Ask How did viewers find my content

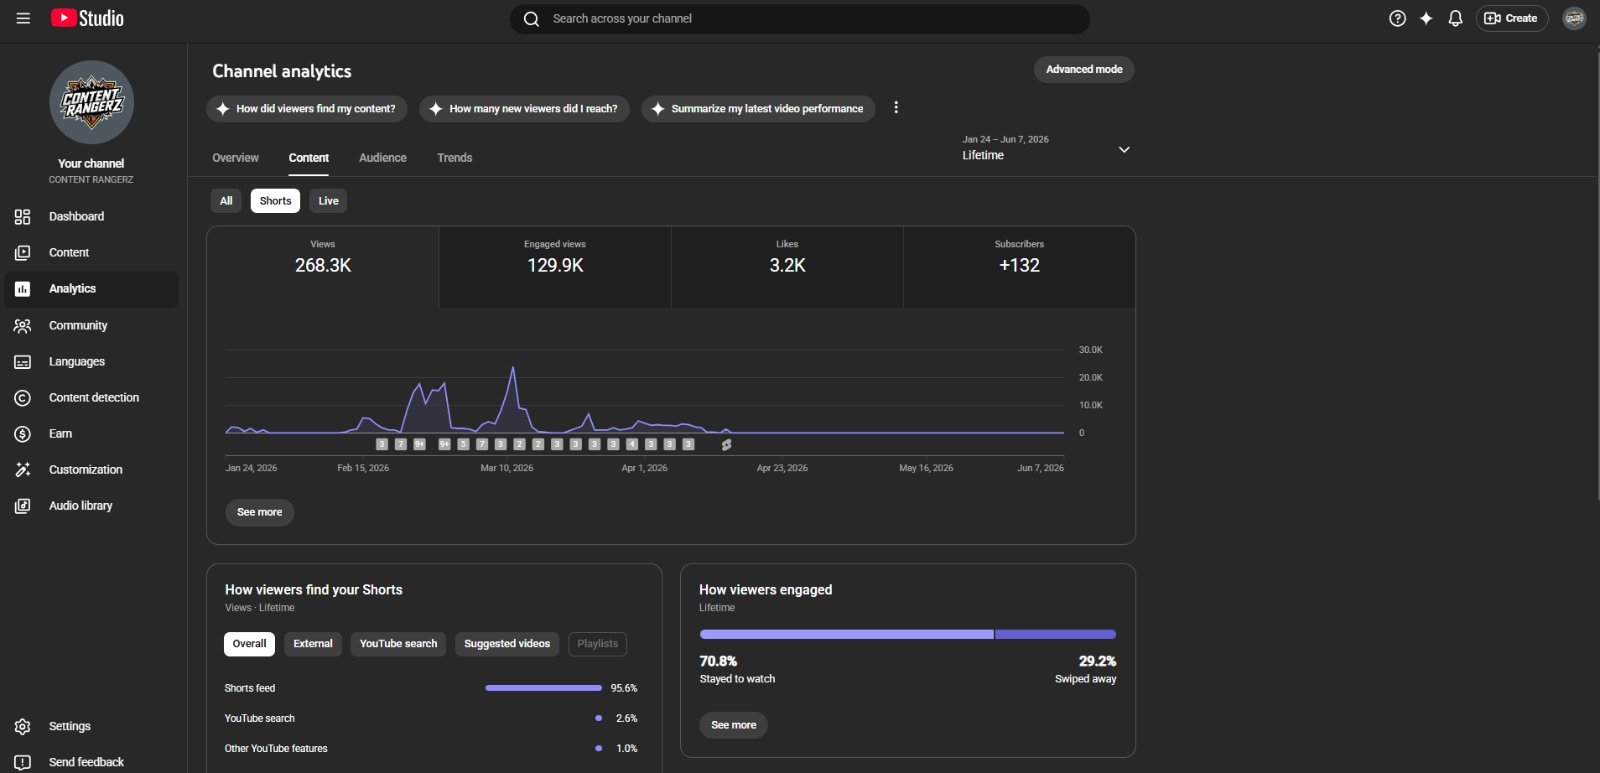click(x=307, y=109)
